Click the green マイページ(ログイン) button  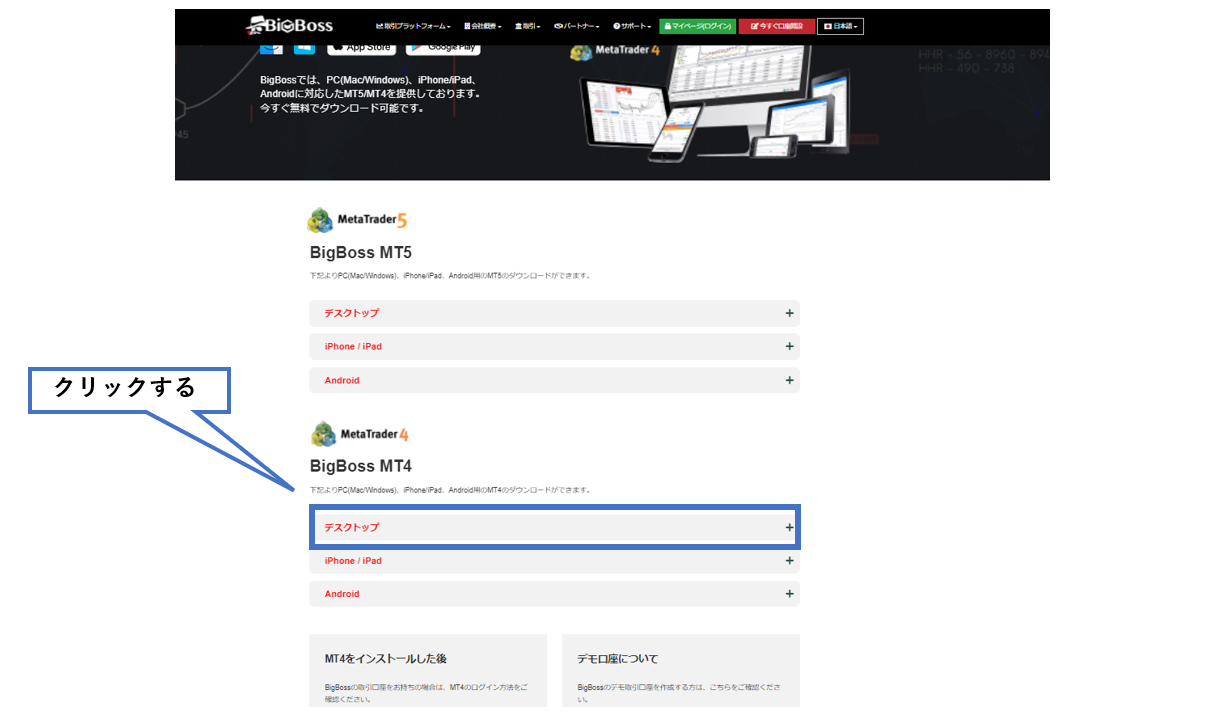coord(696,26)
